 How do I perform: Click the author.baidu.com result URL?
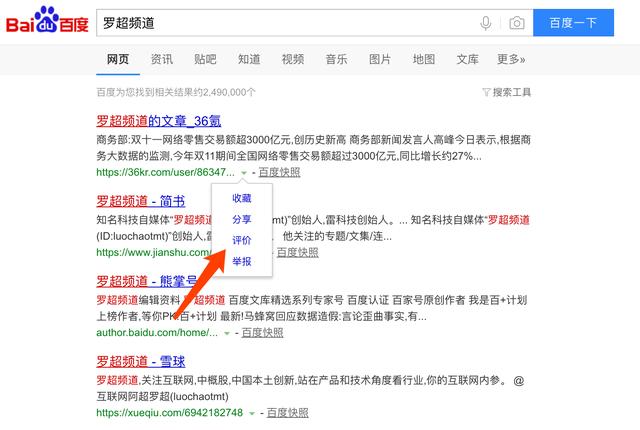pyautogui.click(x=157, y=332)
